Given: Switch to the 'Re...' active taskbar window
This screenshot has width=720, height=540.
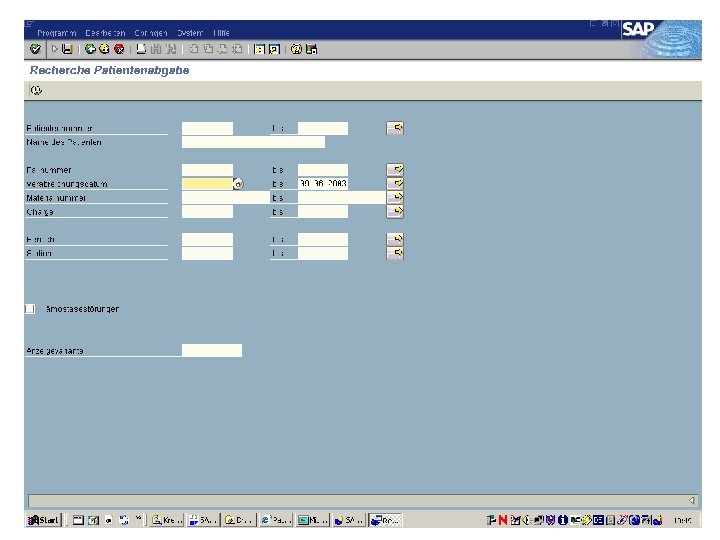Looking at the screenshot, I should point(386,520).
